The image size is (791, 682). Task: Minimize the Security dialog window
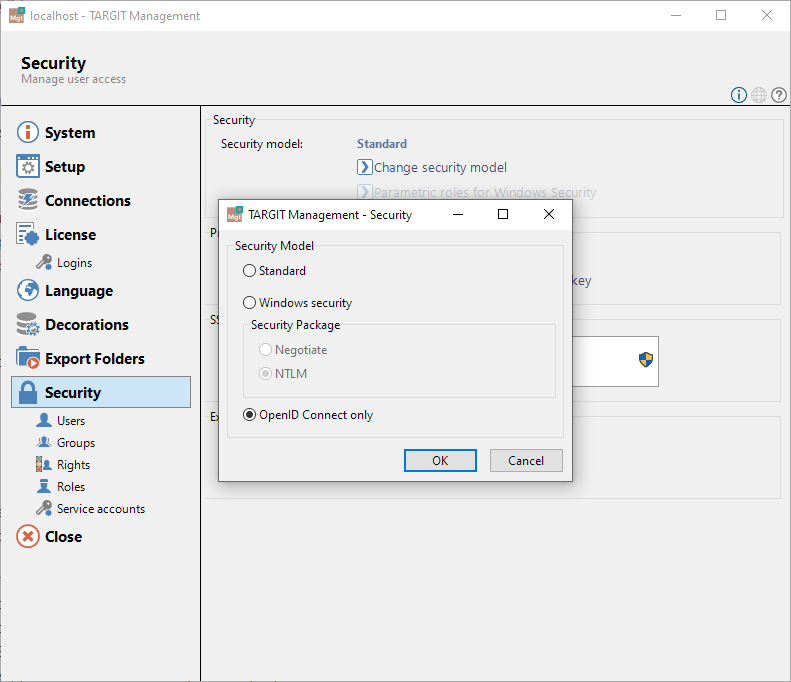[x=458, y=214]
